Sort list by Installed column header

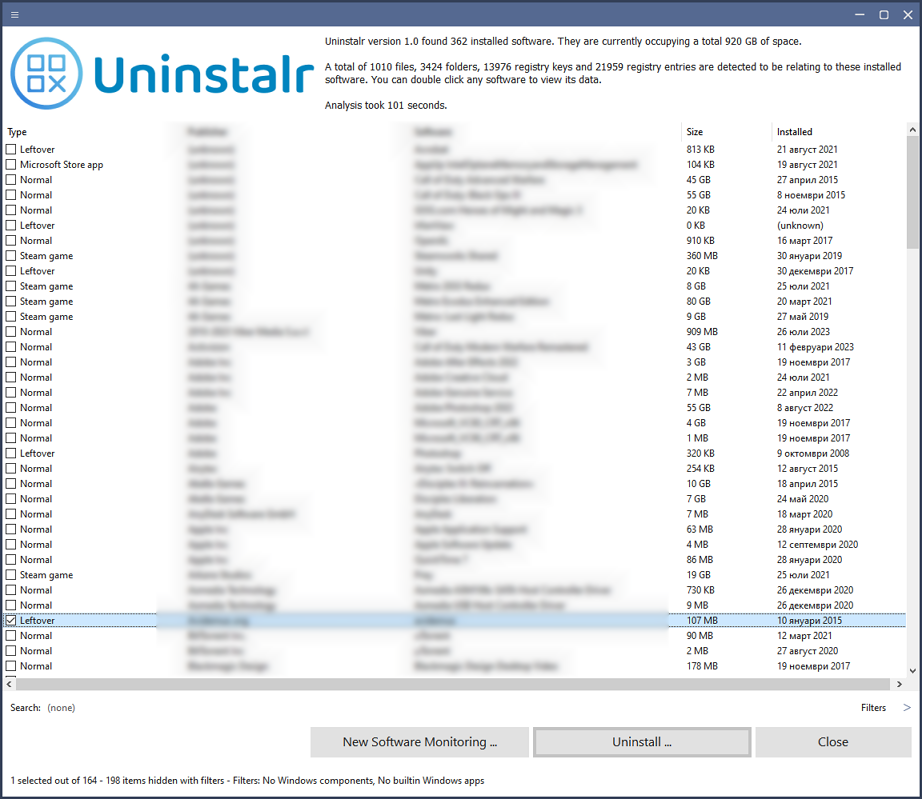[794, 132]
